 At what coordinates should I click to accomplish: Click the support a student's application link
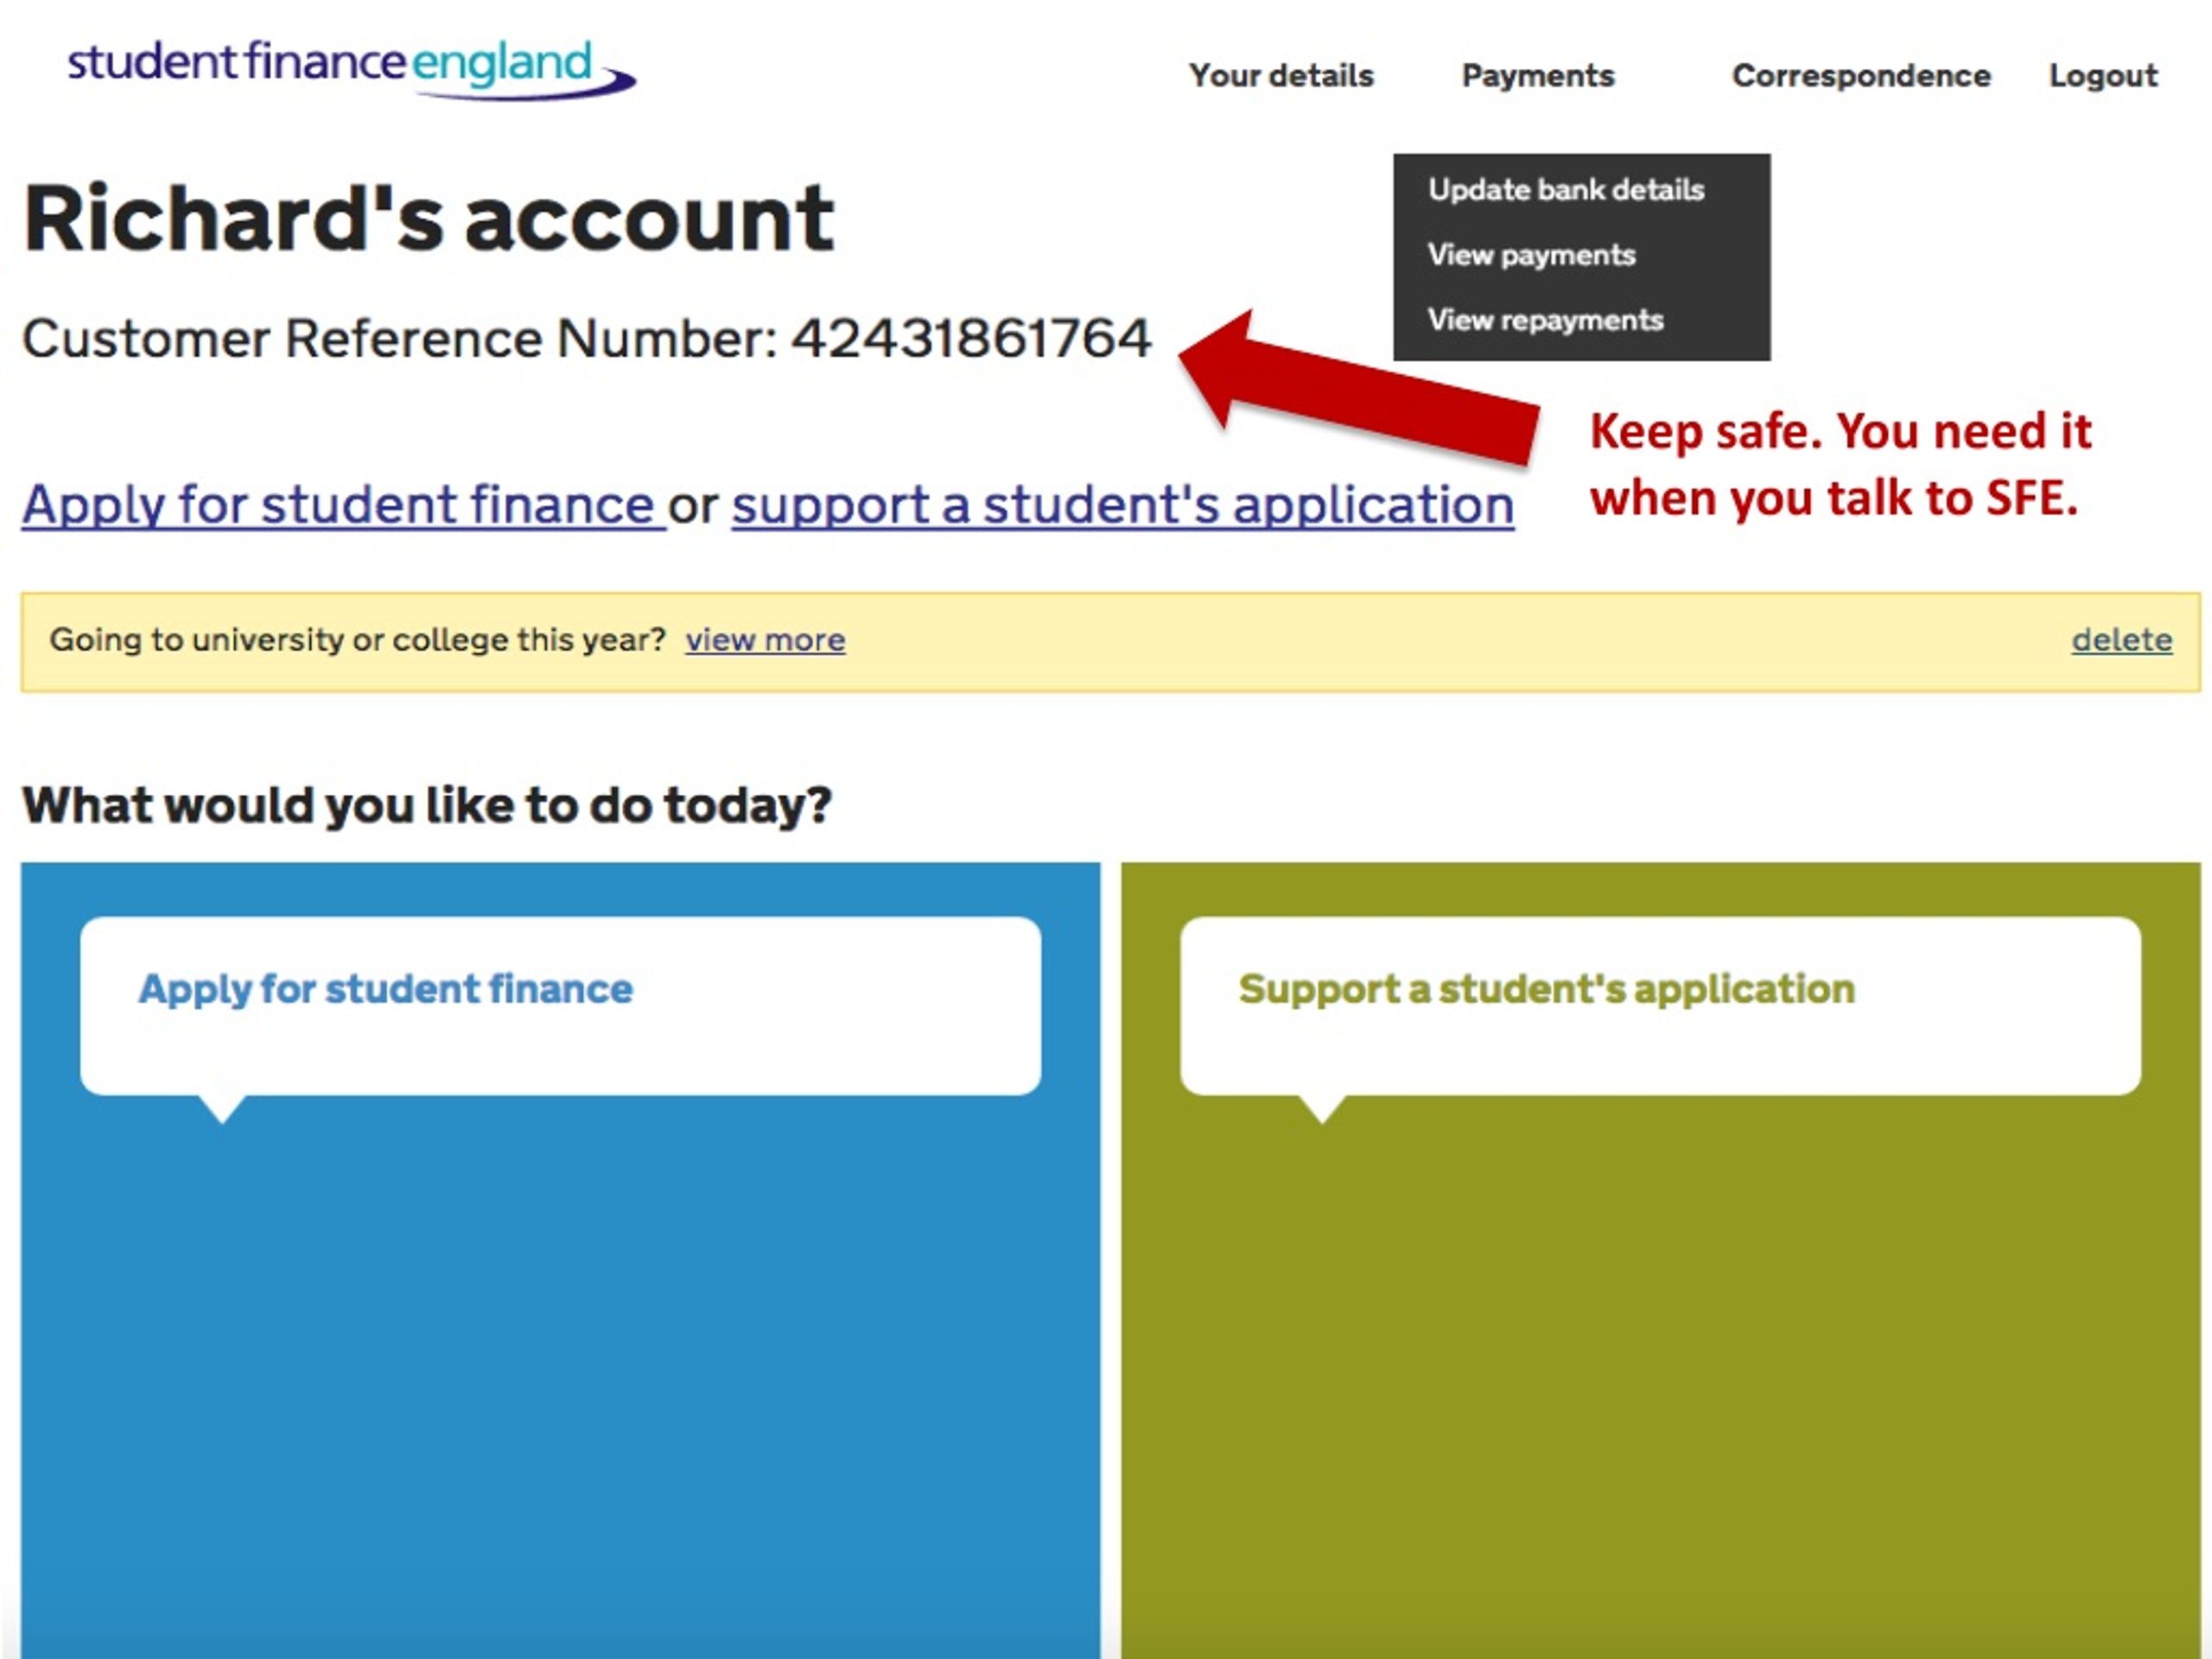(x=1123, y=504)
